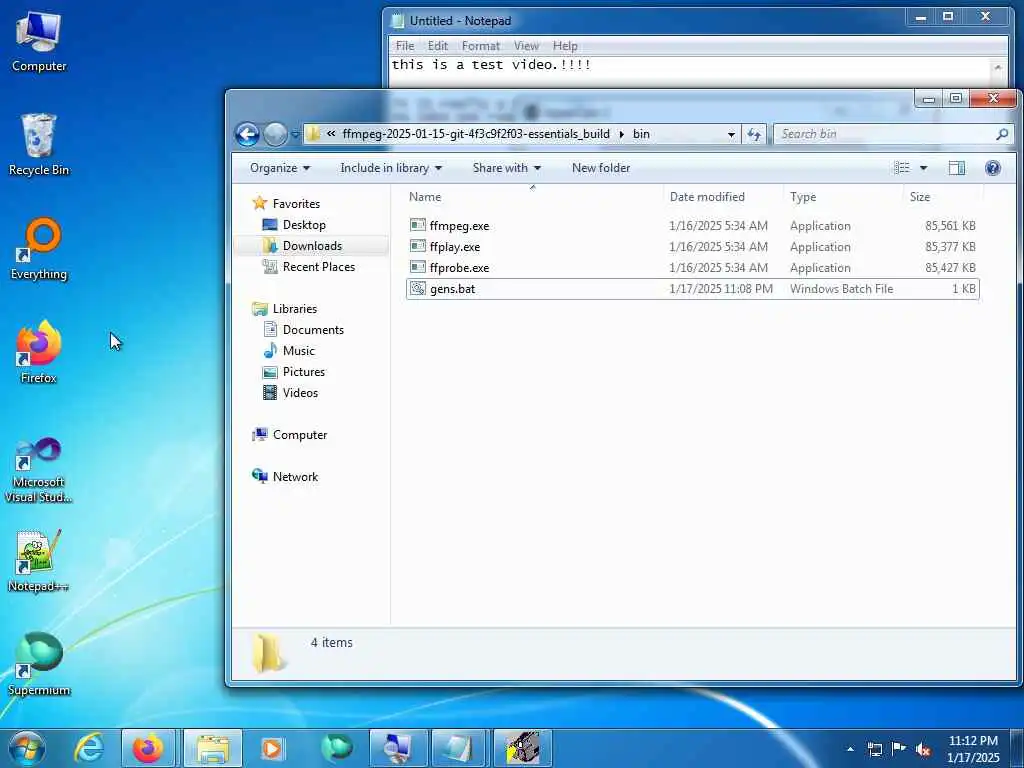The image size is (1024, 768).
Task: Toggle the Explorer preview pane button
Action: 957,168
